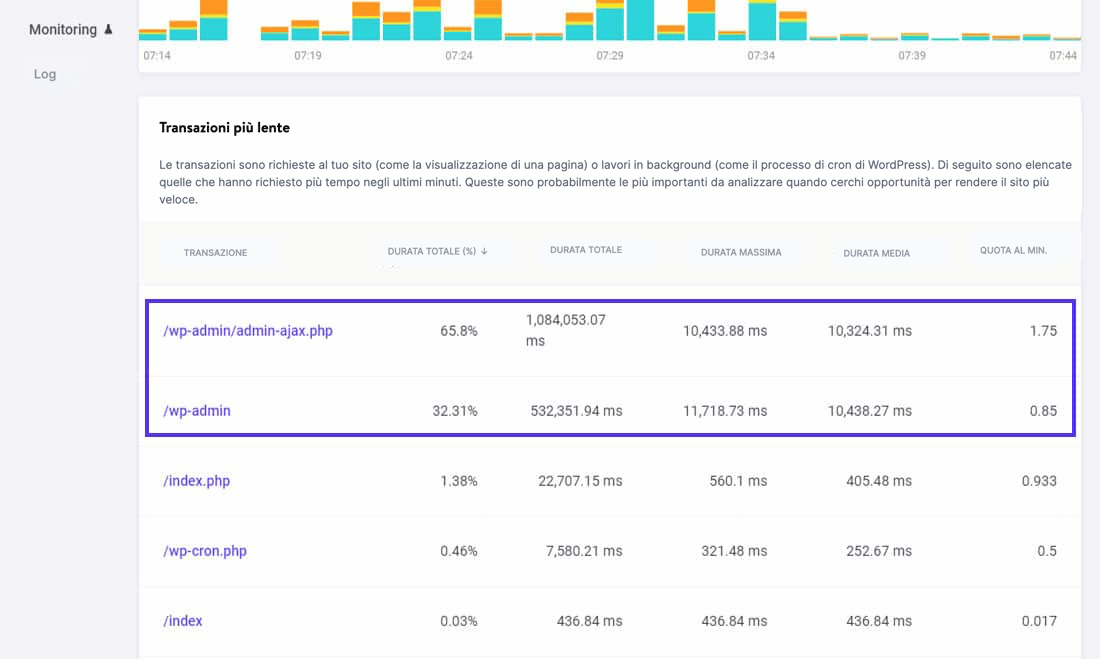Image resolution: width=1107 pixels, height=659 pixels.
Task: Switch to the Log view
Action: [44, 73]
